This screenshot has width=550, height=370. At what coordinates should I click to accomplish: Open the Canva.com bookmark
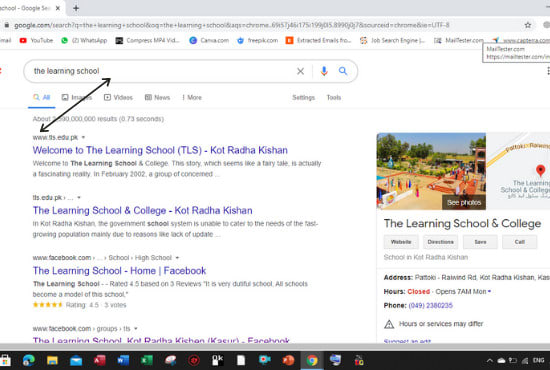click(209, 40)
